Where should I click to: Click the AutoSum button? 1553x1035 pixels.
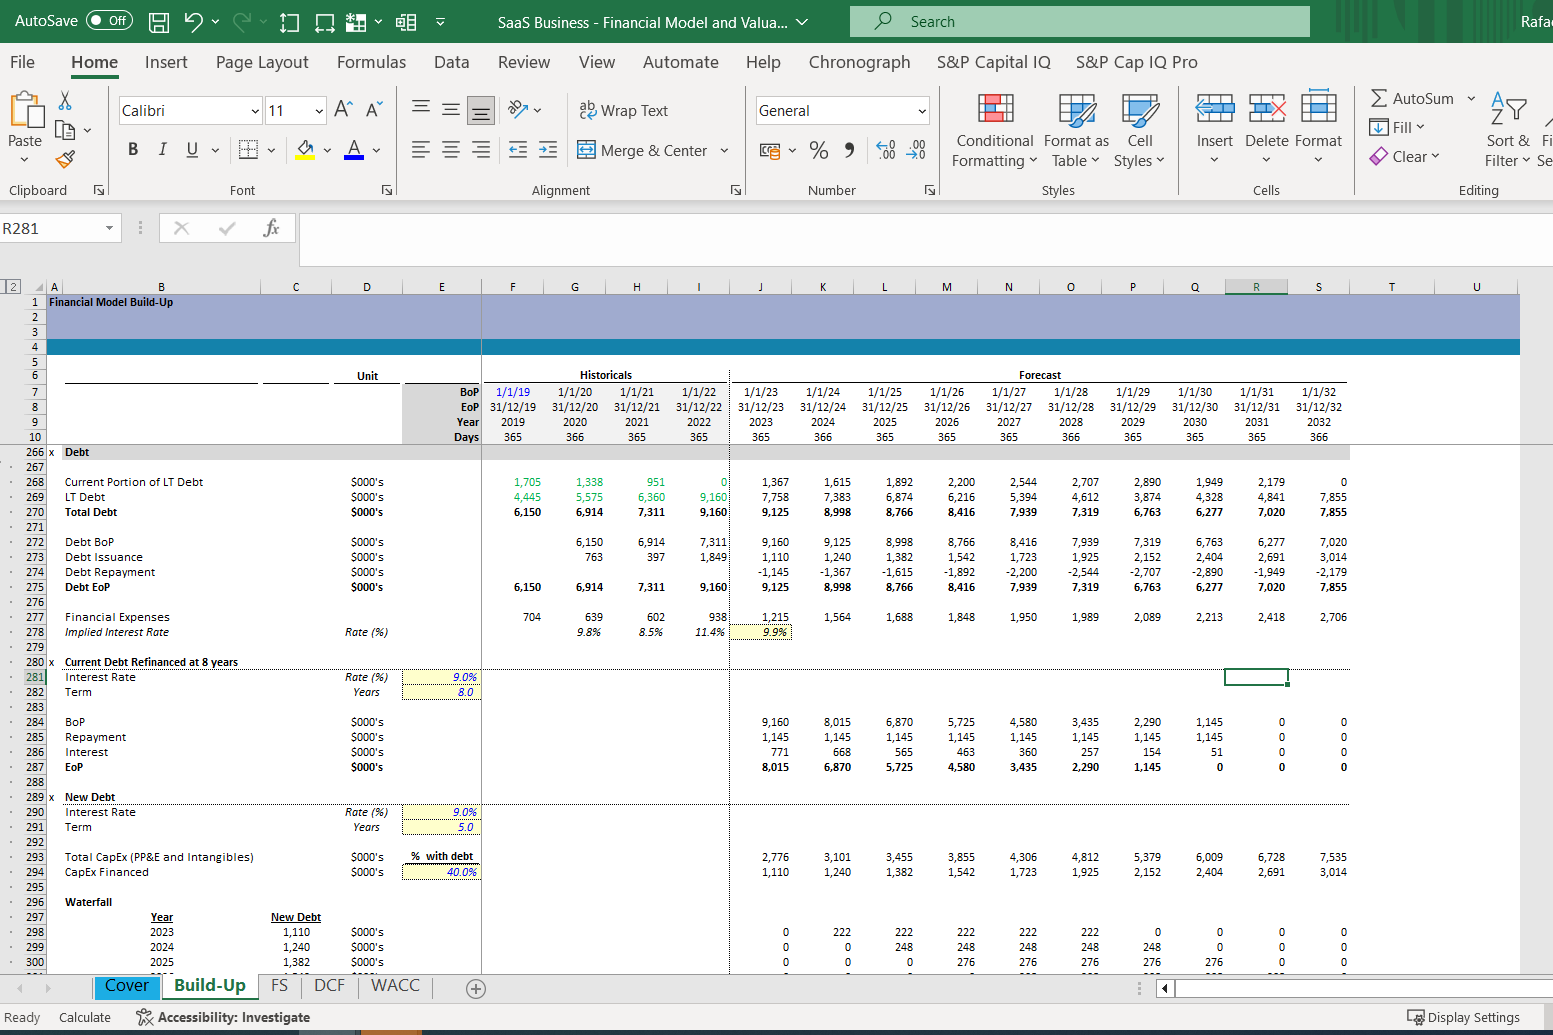click(x=1412, y=98)
